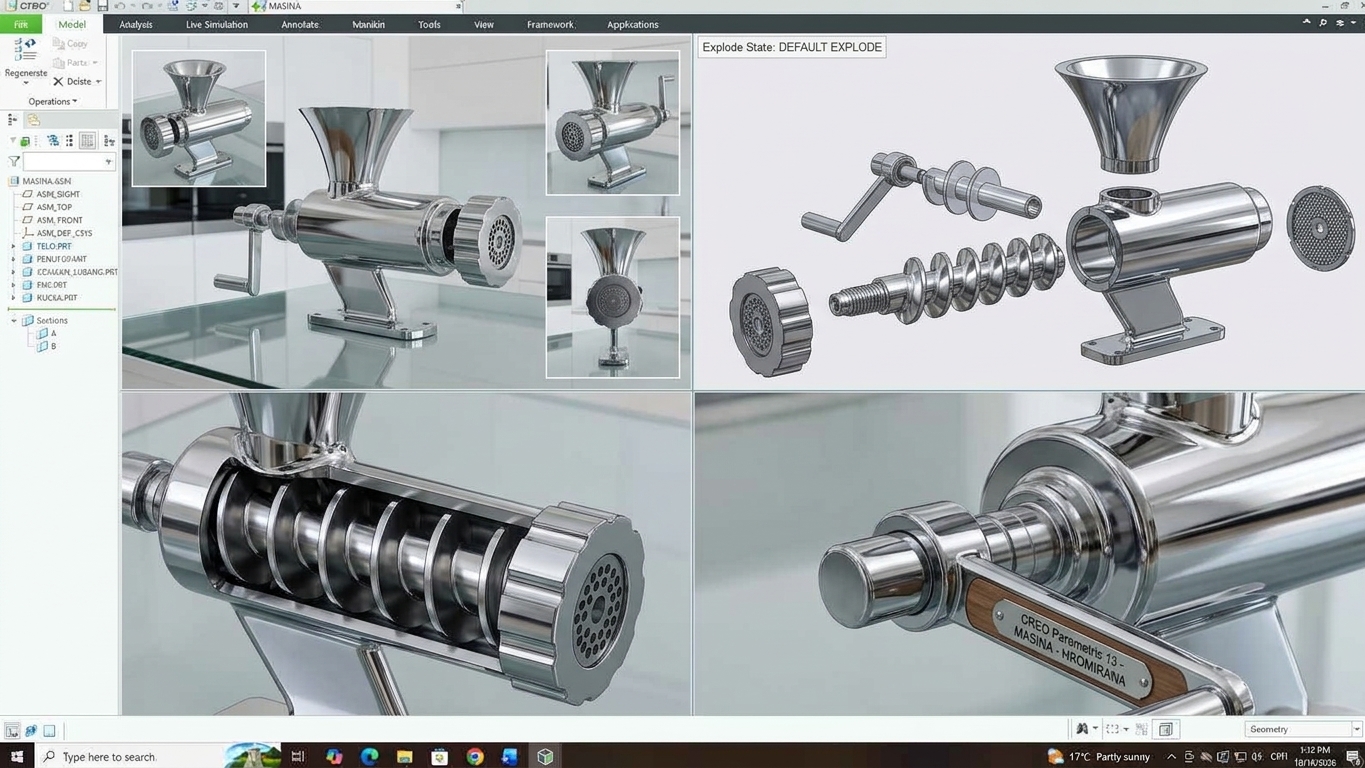The image size is (1365, 768).
Task: Click the Windows Start button
Action: point(16,757)
